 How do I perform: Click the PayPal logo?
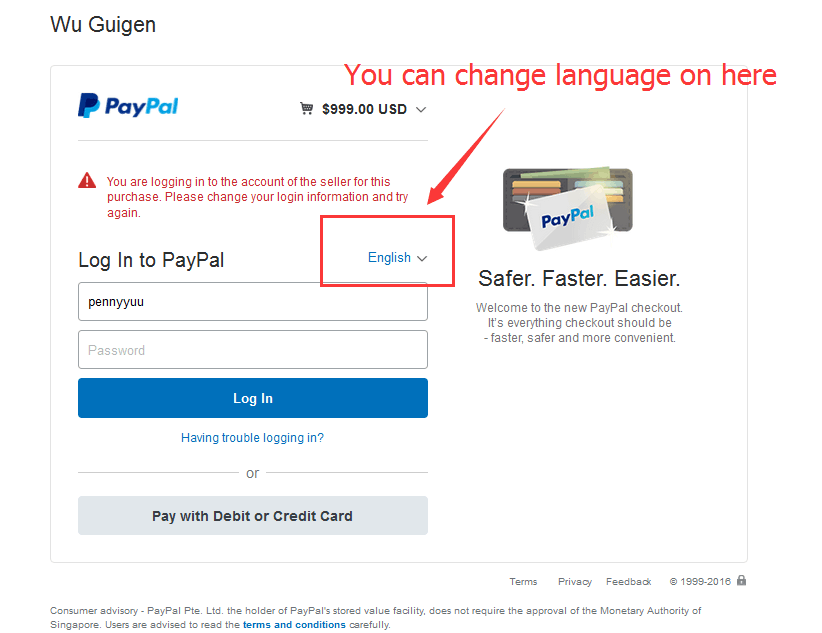coord(128,105)
